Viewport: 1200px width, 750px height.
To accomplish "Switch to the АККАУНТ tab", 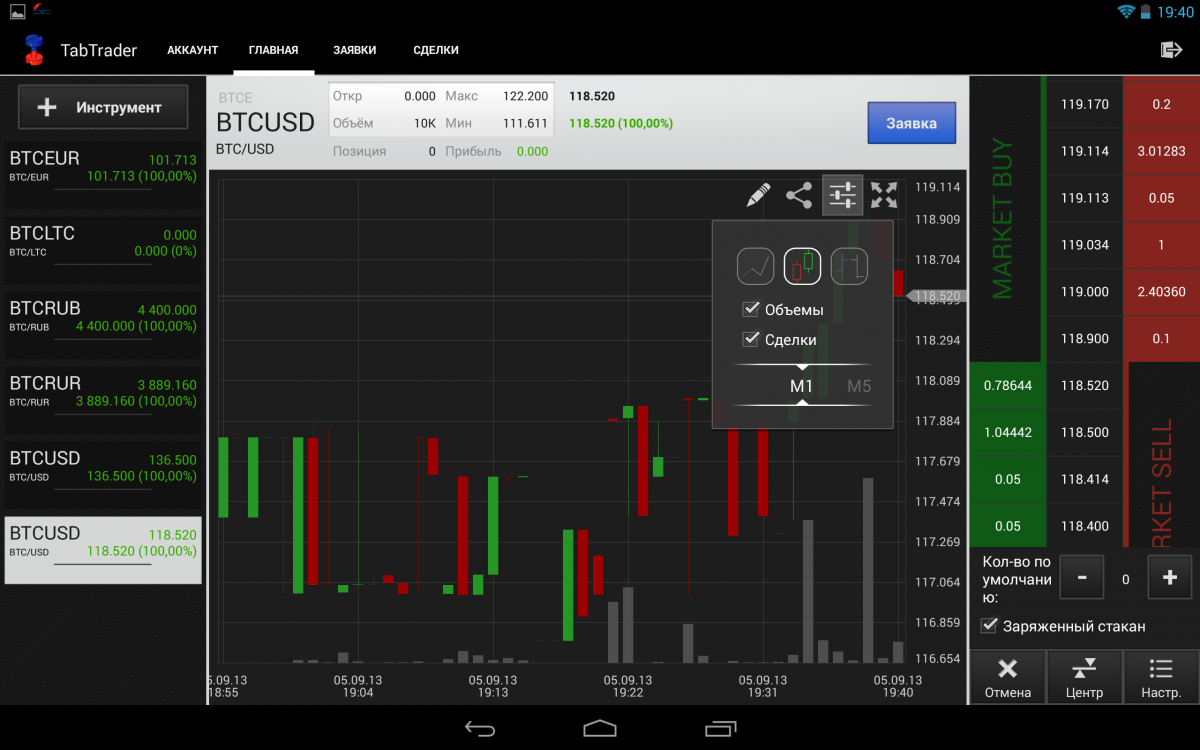I will coord(193,50).
